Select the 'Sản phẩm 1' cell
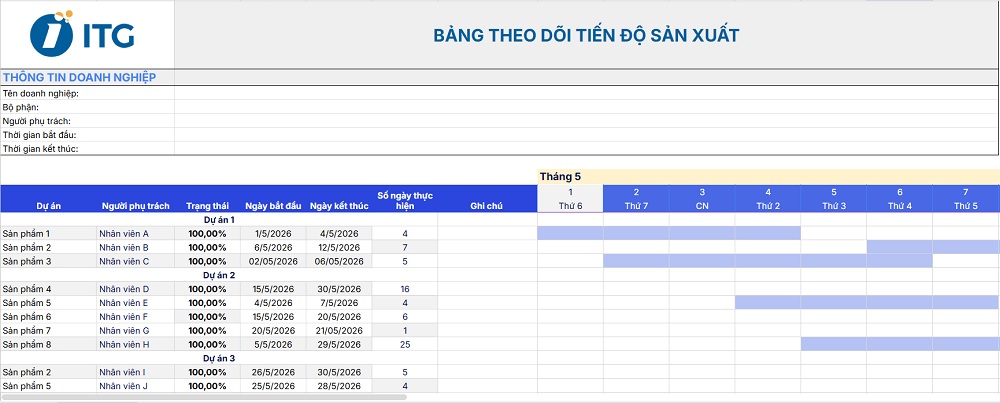The image size is (1000, 403). pos(48,233)
